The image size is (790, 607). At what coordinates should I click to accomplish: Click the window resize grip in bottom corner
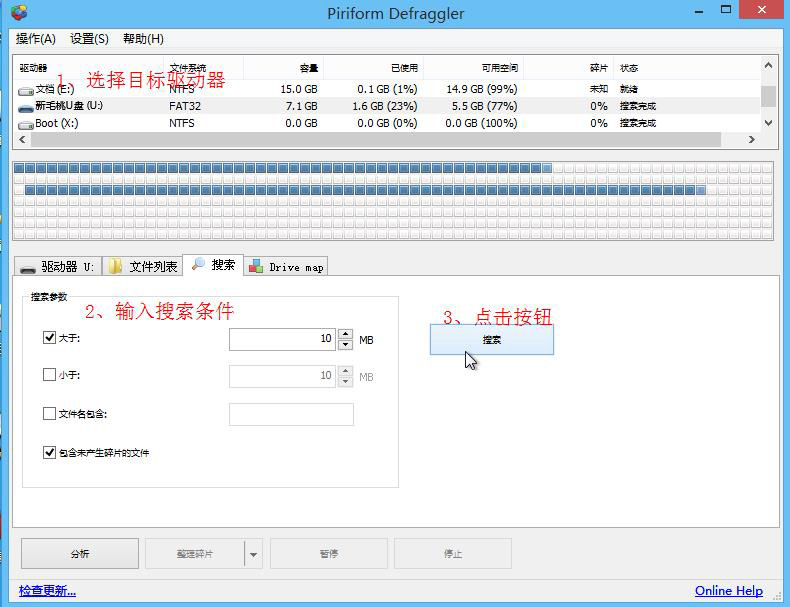[x=776, y=597]
